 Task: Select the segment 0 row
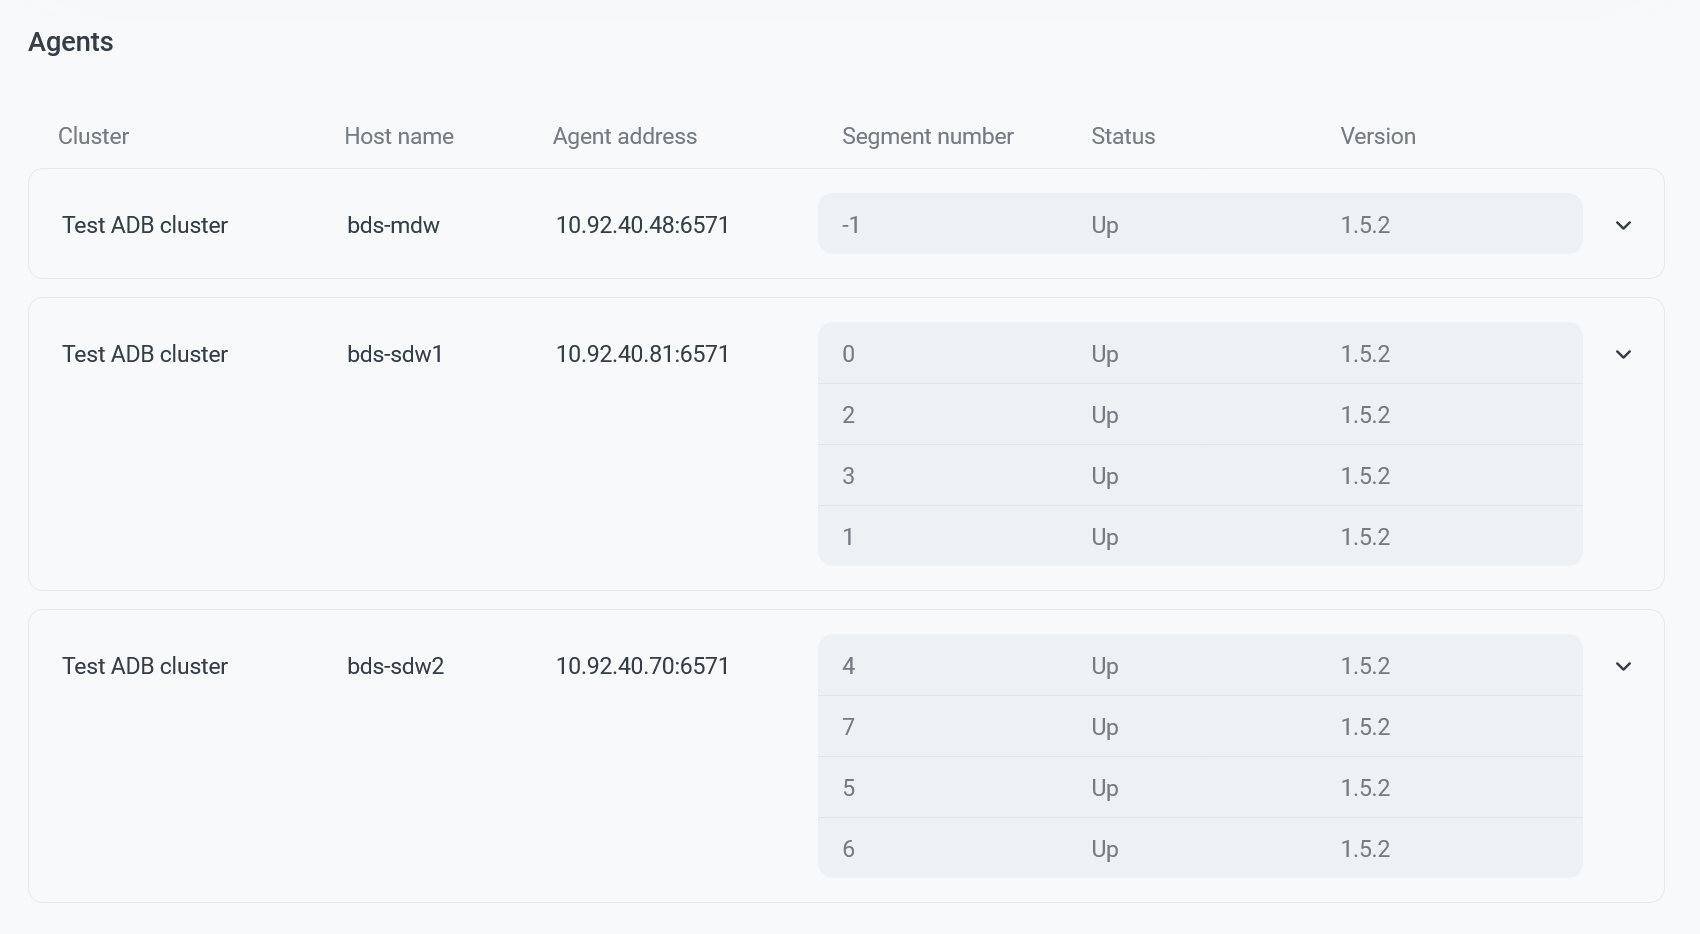tap(1199, 354)
